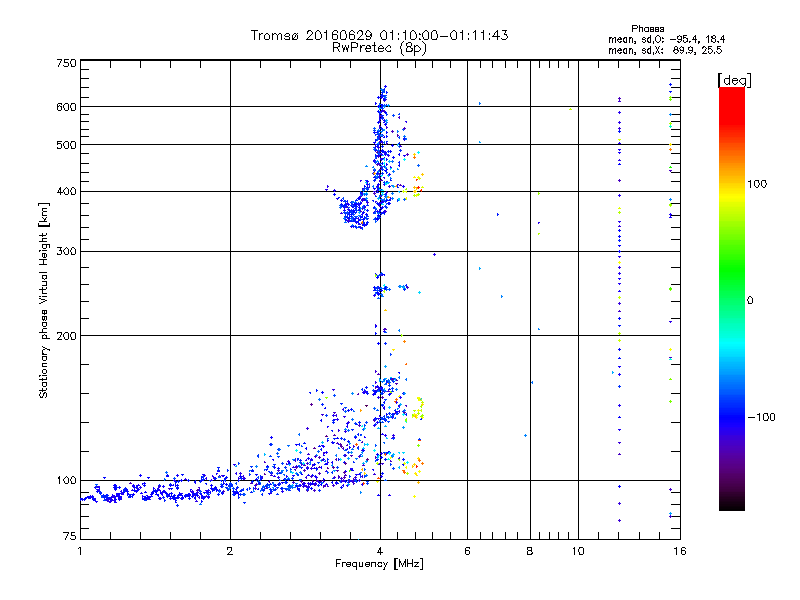Click the y-axis tick label '200'
Screen dimensions: 800x600
pyautogui.click(x=66, y=336)
